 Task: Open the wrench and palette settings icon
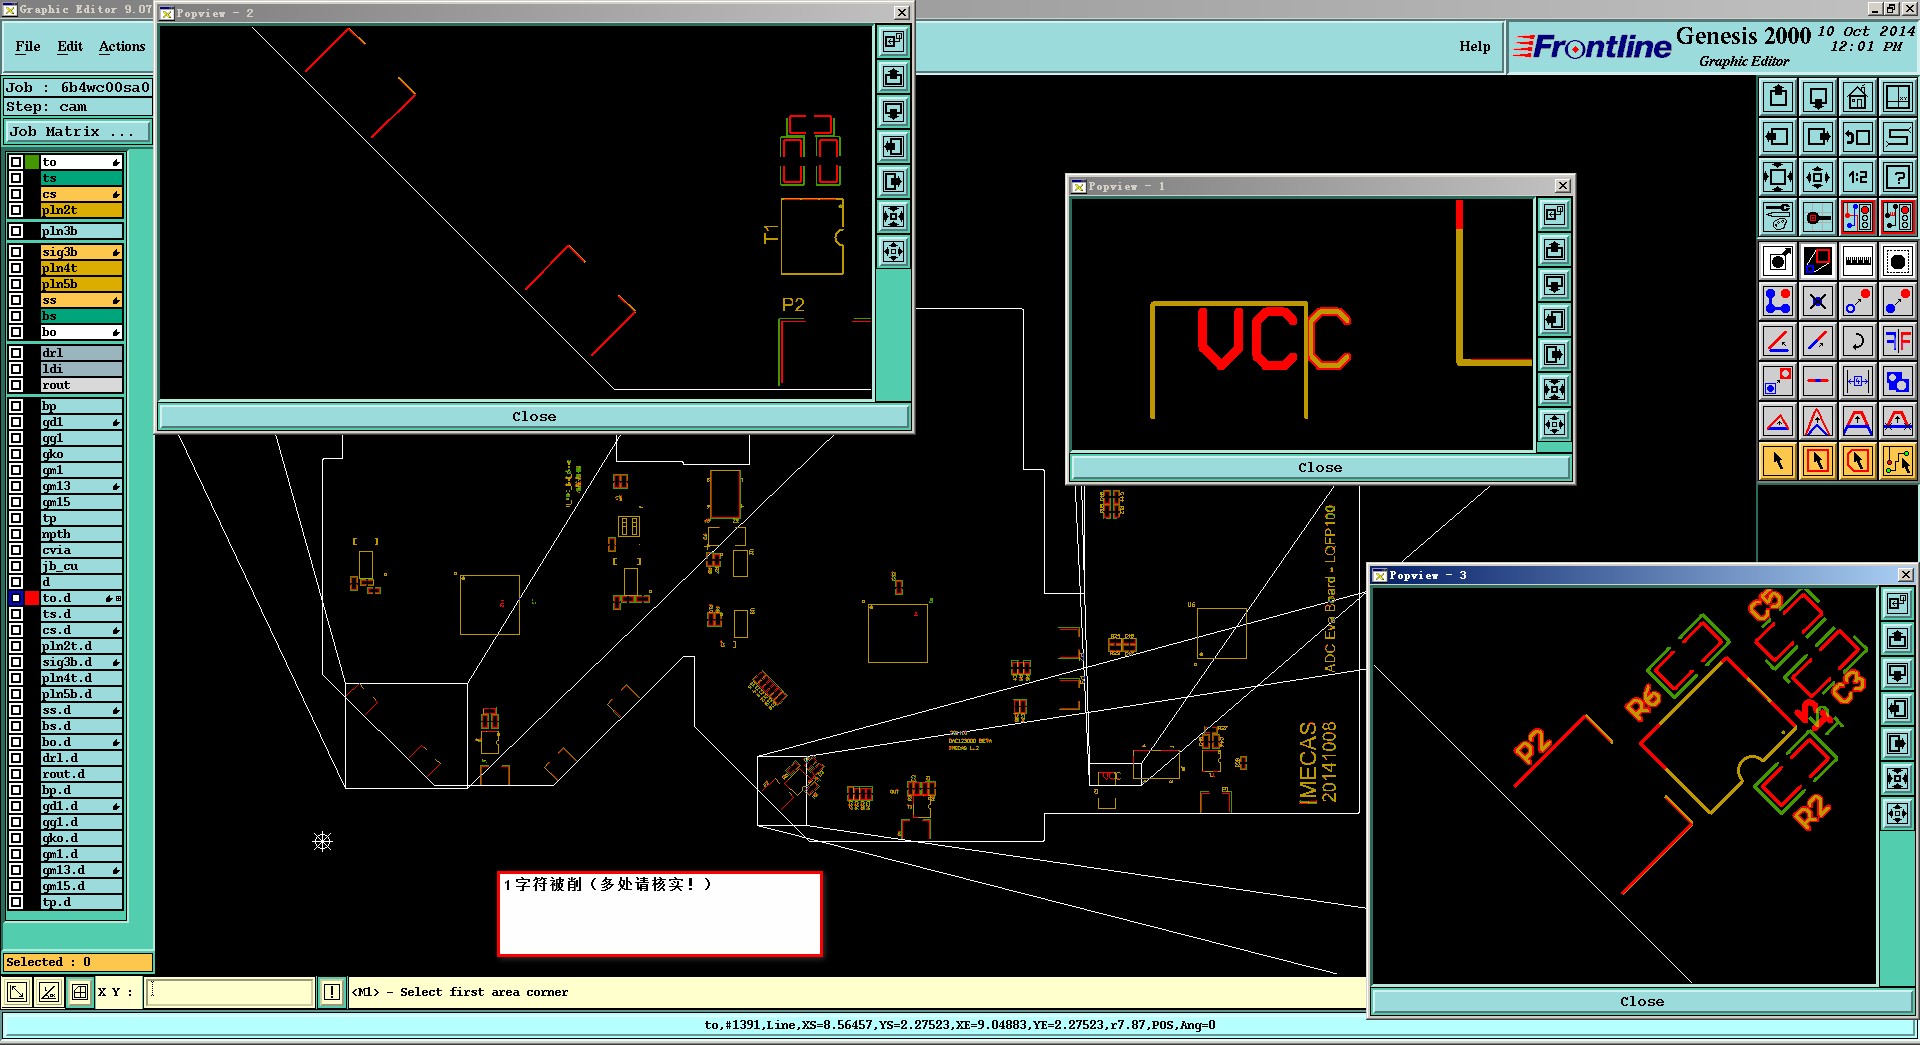(1778, 217)
